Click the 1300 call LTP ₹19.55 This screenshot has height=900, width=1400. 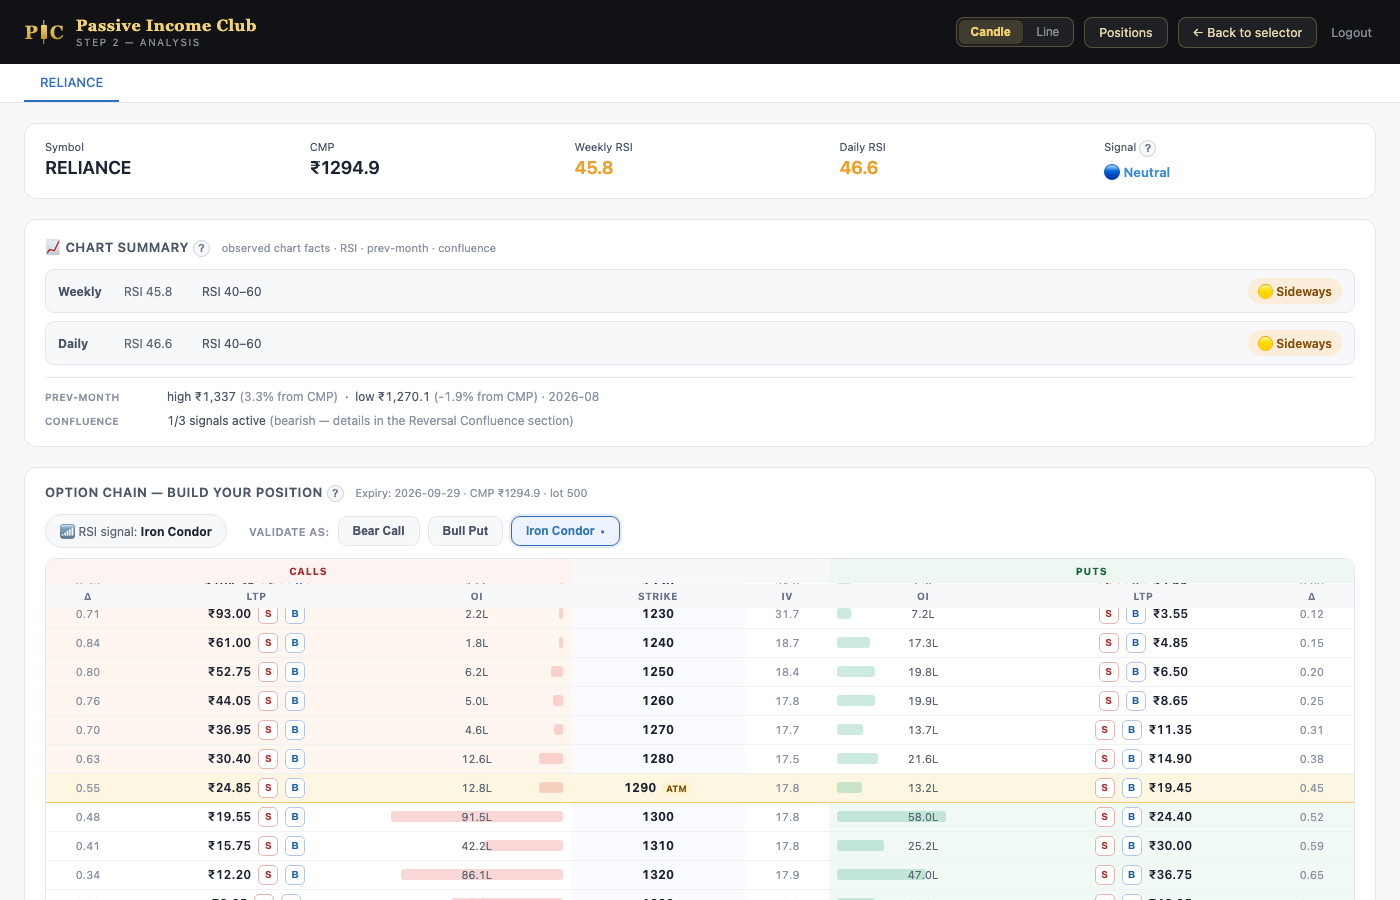[x=229, y=817]
